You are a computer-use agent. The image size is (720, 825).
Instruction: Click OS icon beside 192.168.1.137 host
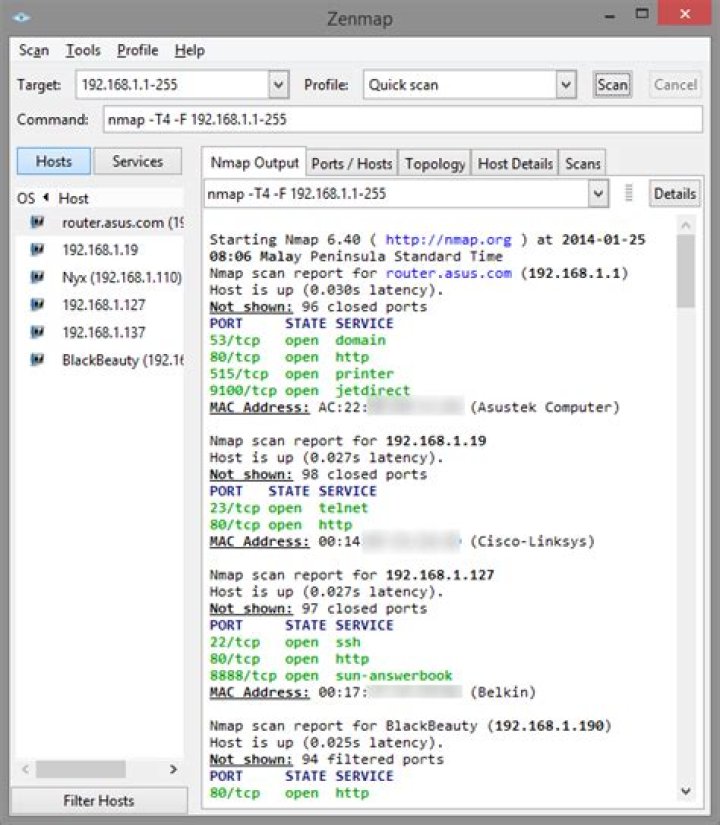point(37,332)
